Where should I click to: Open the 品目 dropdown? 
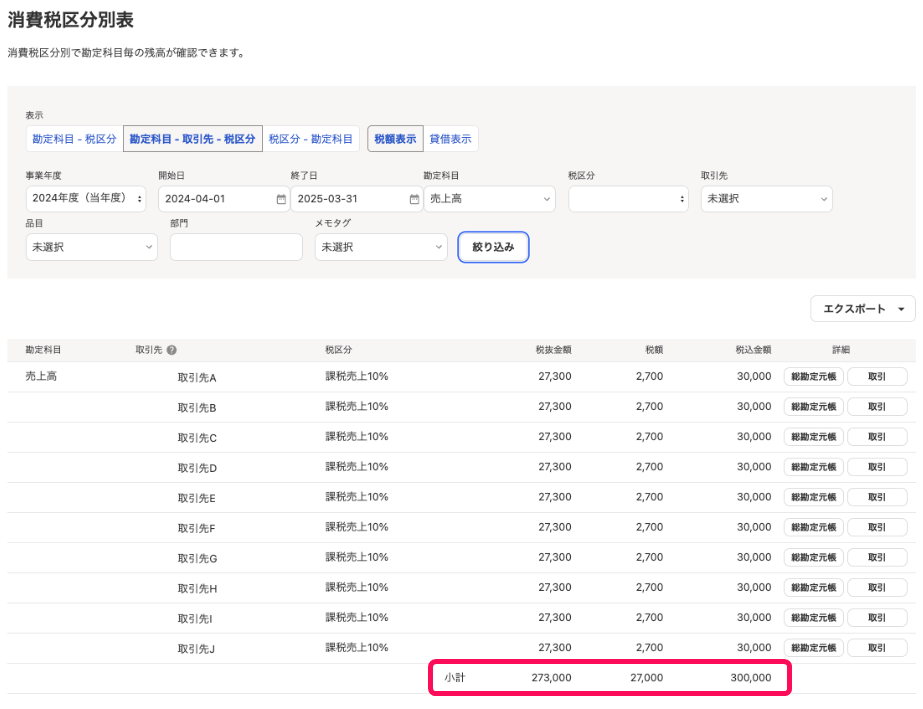[x=91, y=247]
